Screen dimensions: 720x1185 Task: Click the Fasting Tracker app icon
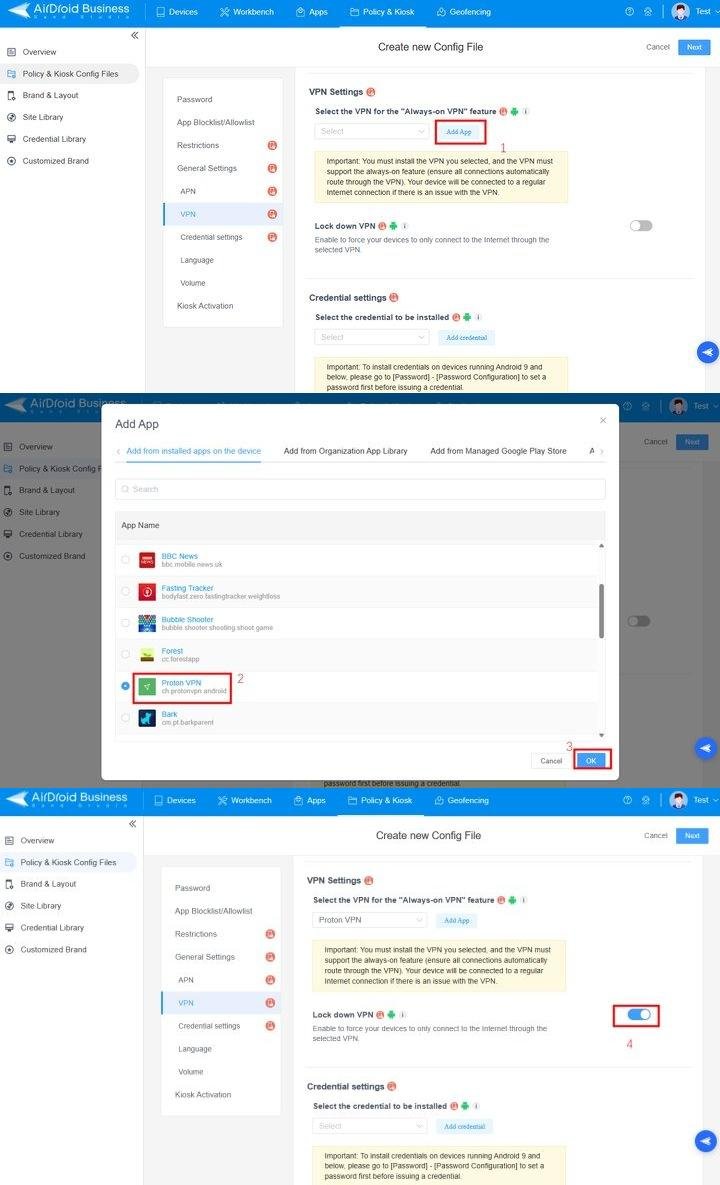click(147, 592)
